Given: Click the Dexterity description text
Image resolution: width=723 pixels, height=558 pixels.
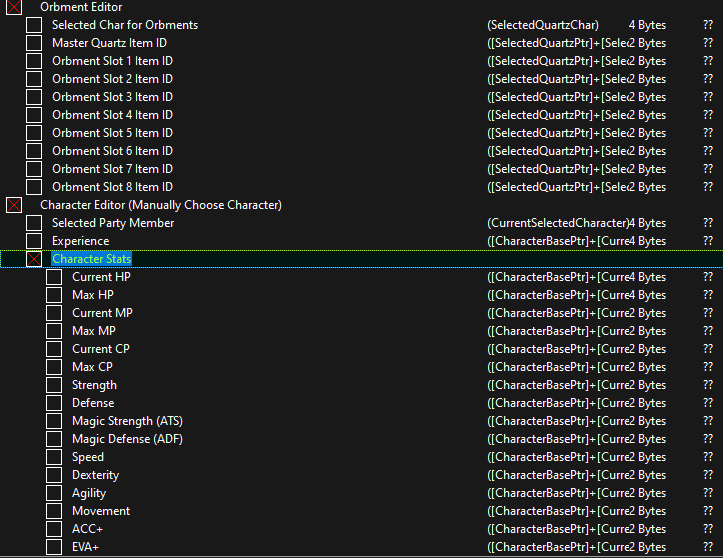Looking at the screenshot, I should [x=95, y=475].
